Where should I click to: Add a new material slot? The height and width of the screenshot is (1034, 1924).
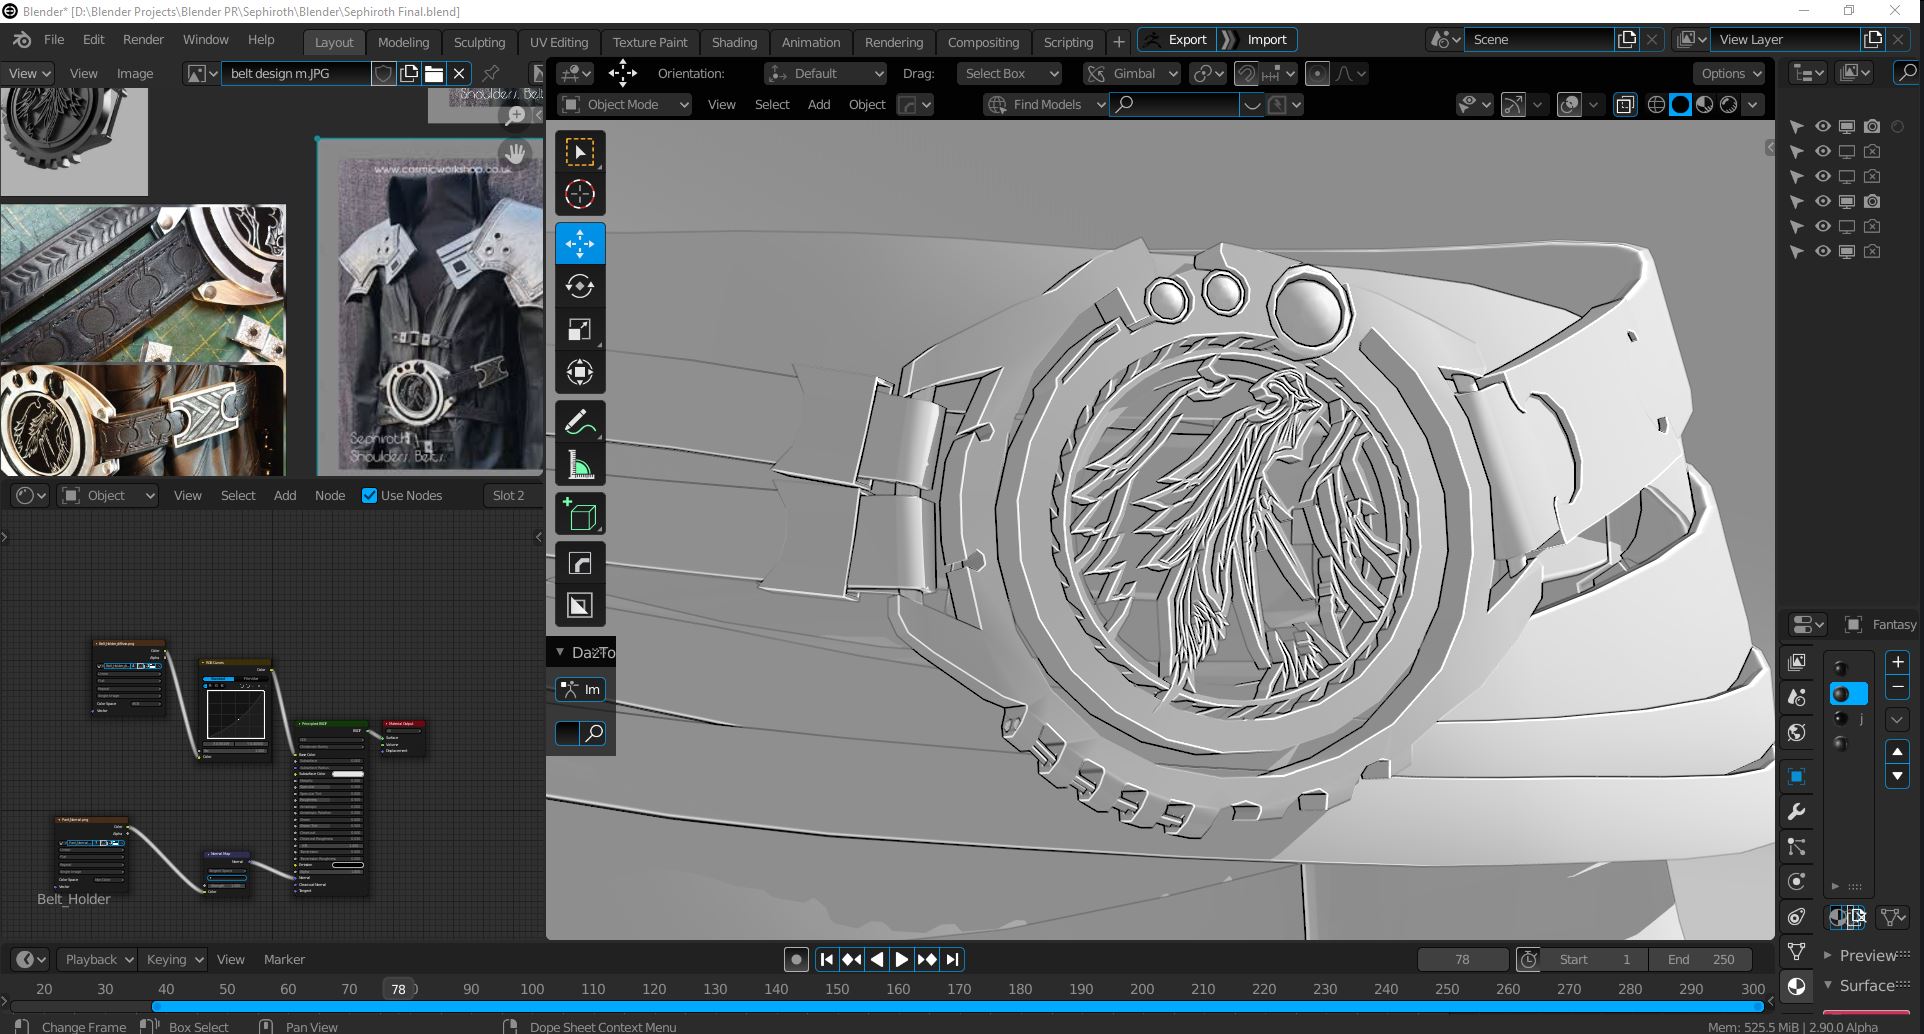(x=1897, y=662)
